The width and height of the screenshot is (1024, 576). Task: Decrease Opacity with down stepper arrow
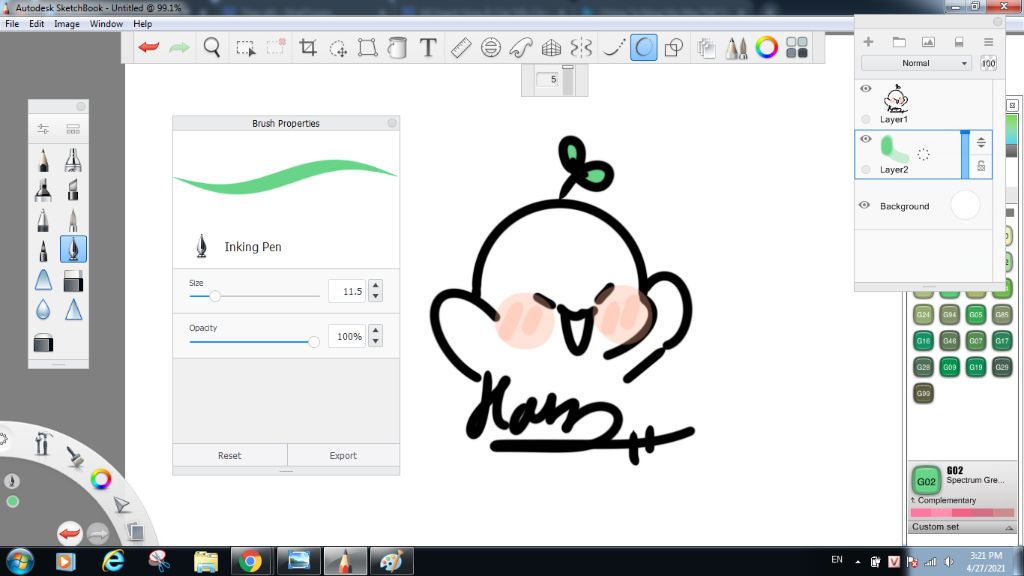376,342
